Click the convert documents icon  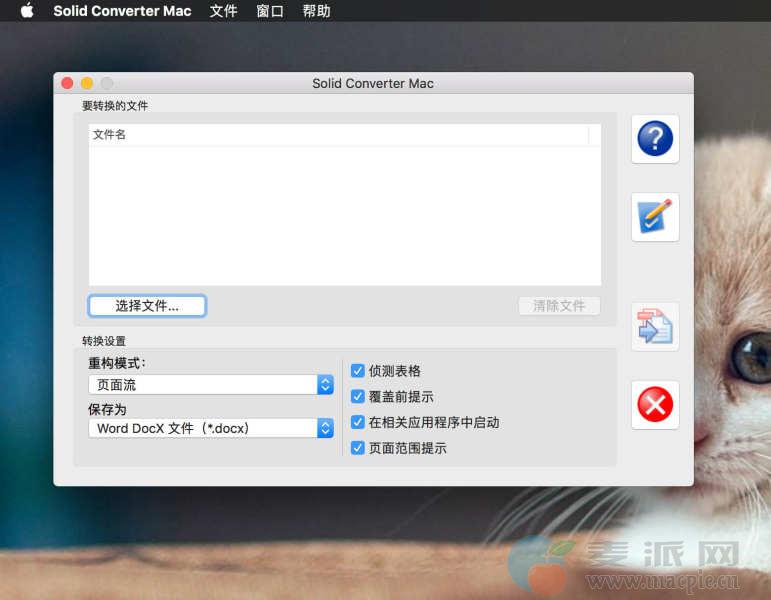click(x=655, y=327)
